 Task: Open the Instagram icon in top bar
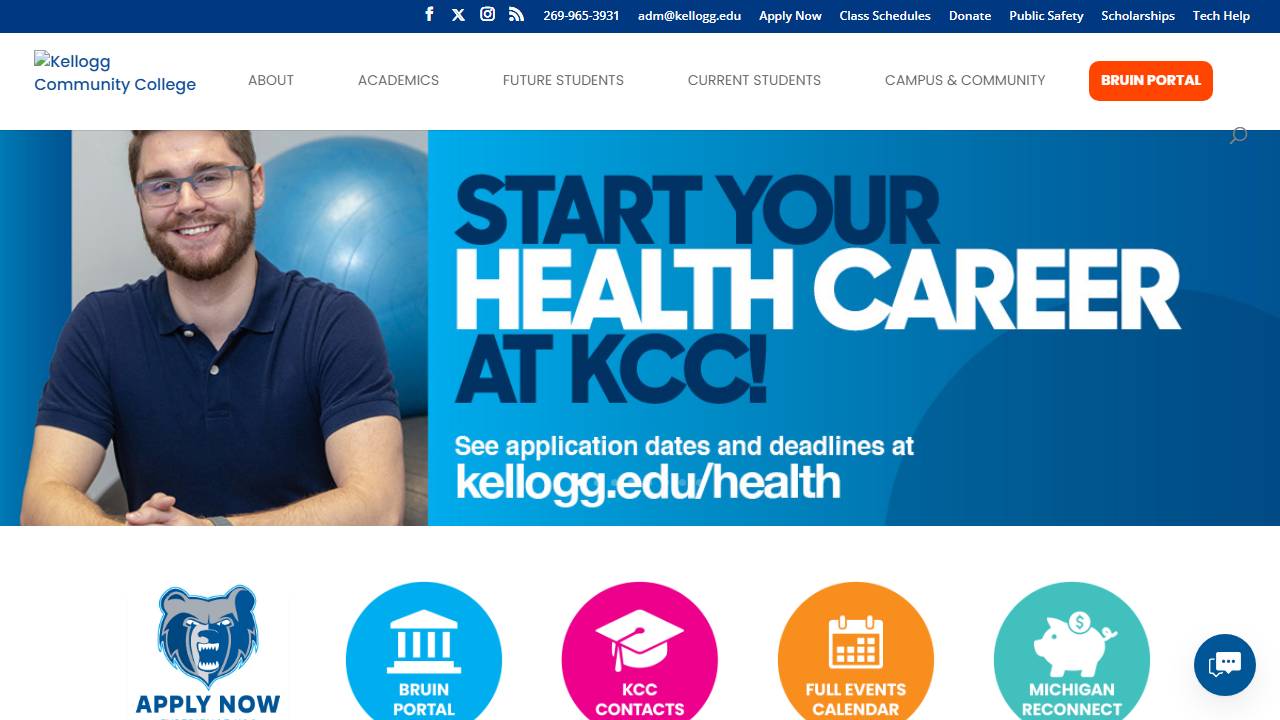487,14
